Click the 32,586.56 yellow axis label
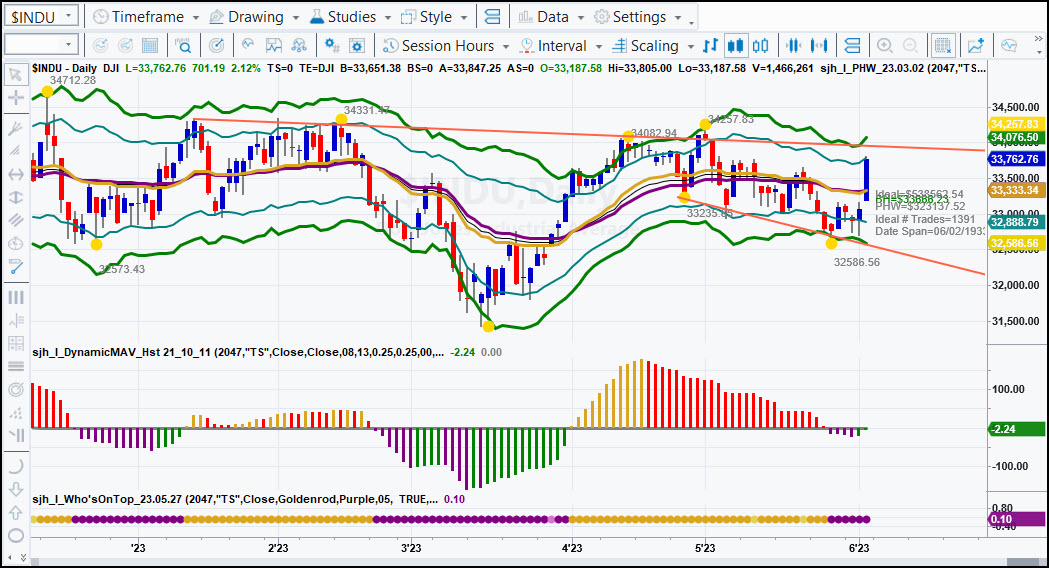Screen dimensions: 1049x568 1014,243
